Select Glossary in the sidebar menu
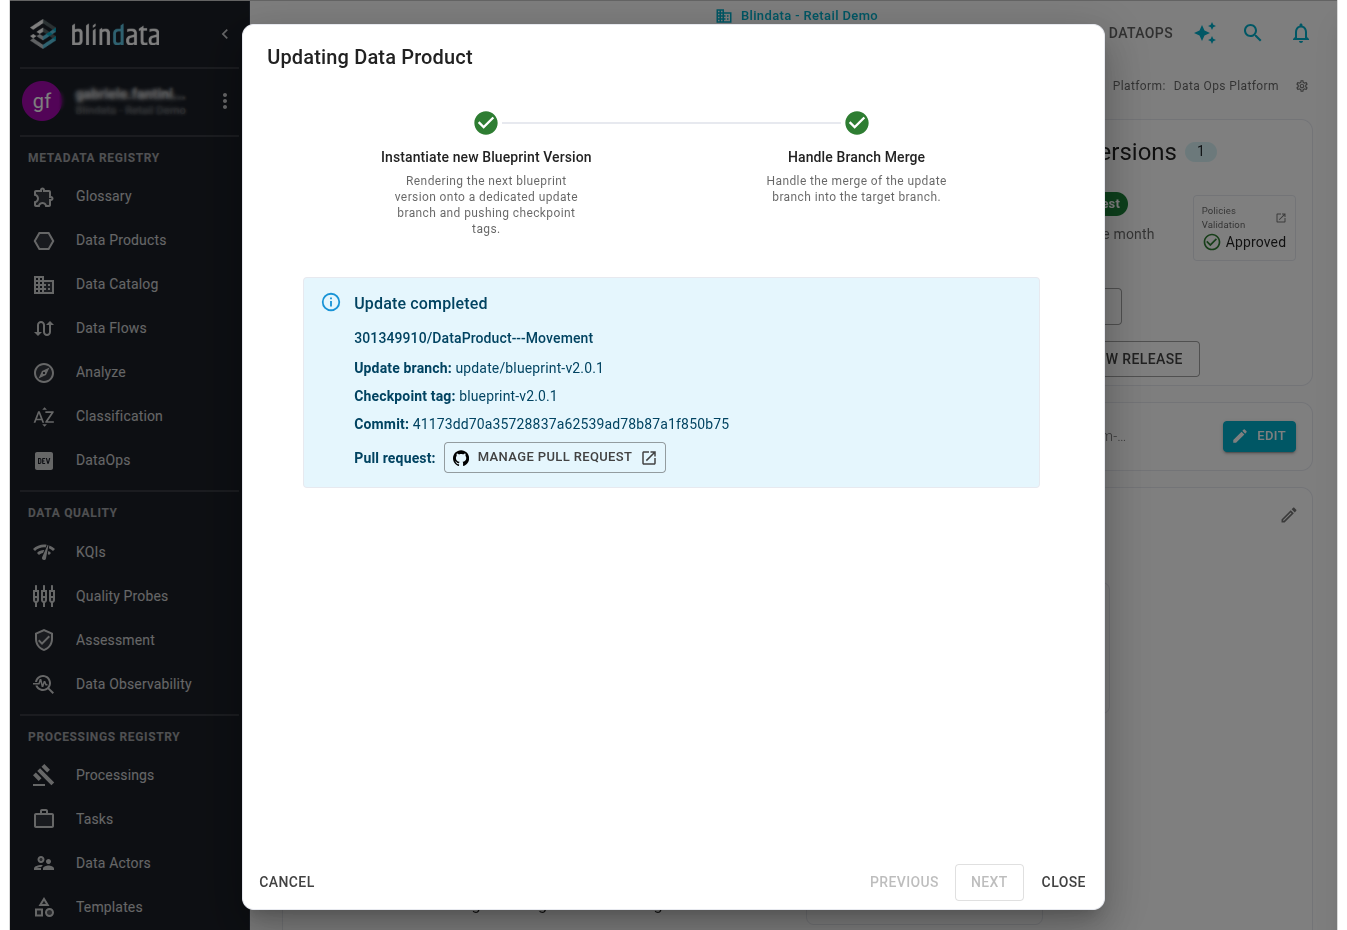Image resolution: width=1347 pixels, height=930 pixels. click(104, 197)
